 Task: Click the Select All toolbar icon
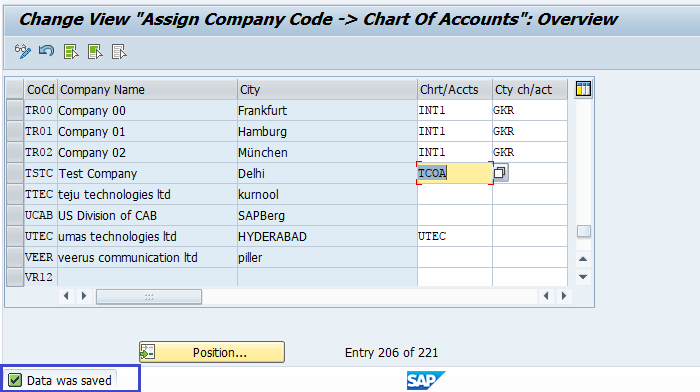click(x=71, y=51)
